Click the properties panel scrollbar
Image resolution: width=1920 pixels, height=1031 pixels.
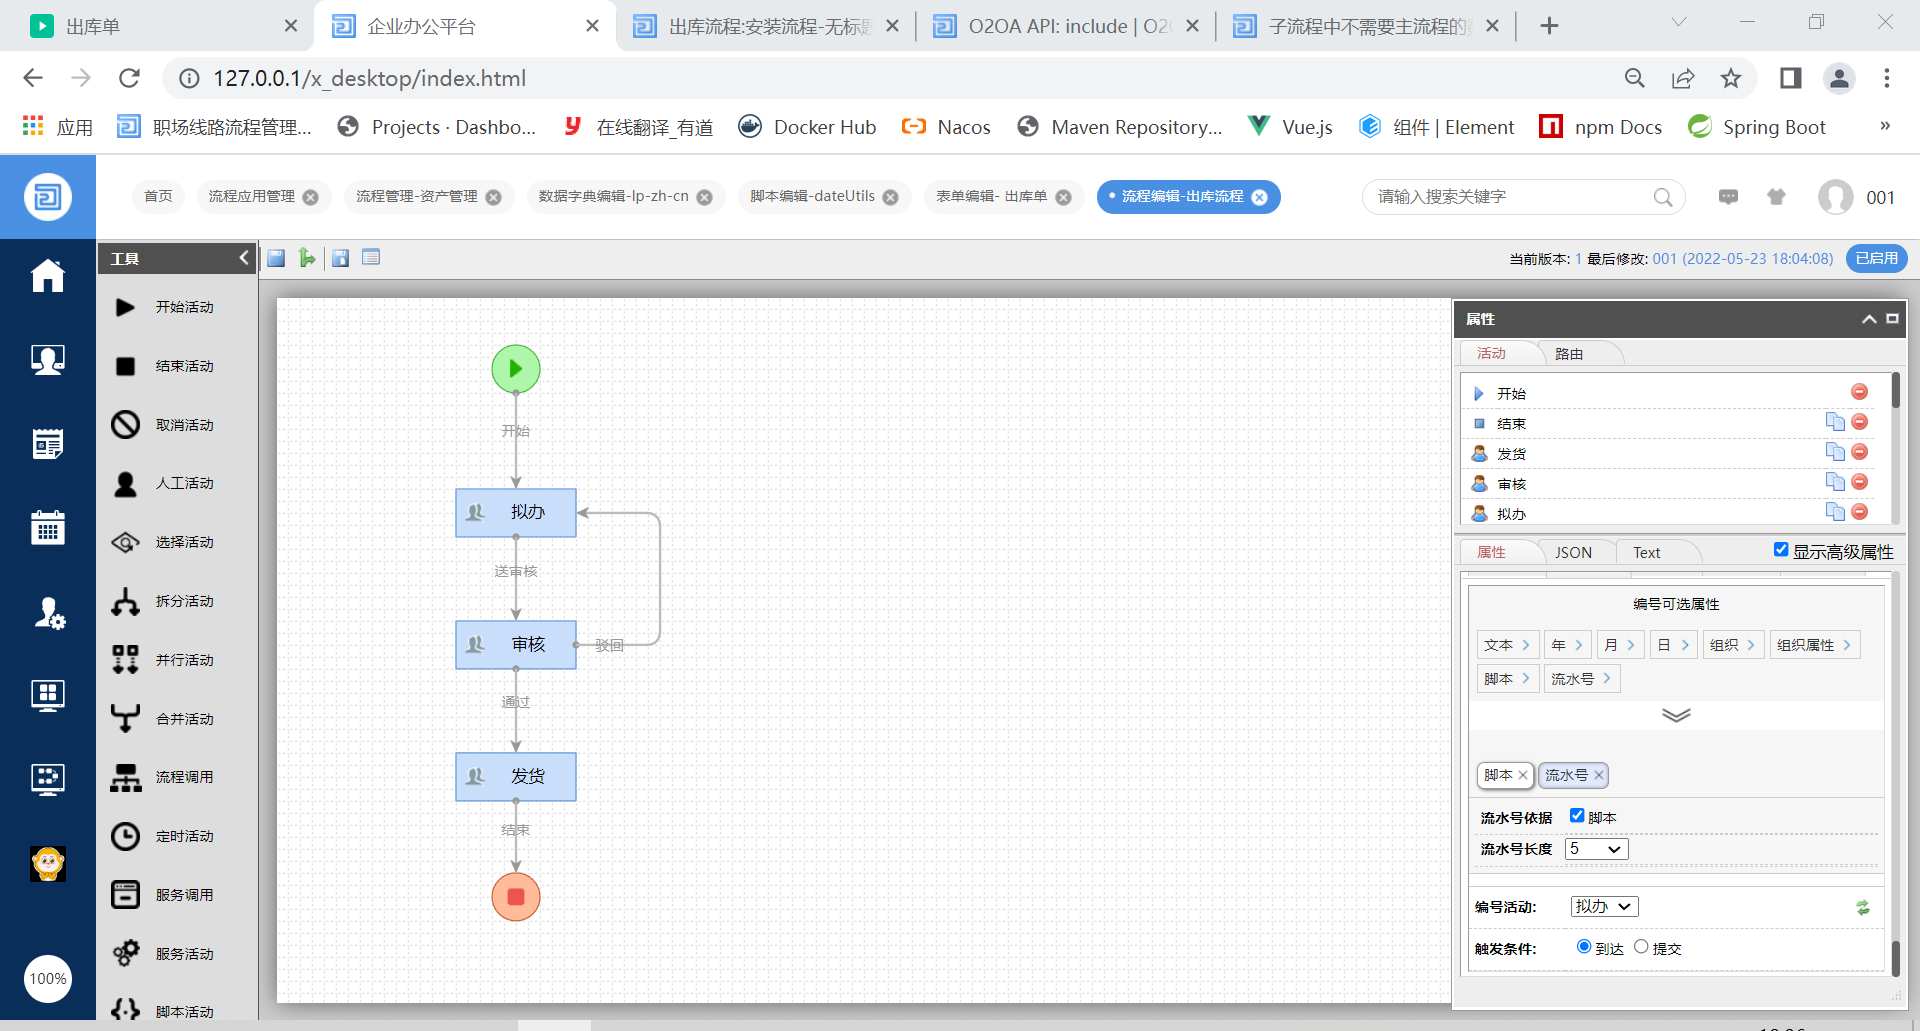[1895, 957]
